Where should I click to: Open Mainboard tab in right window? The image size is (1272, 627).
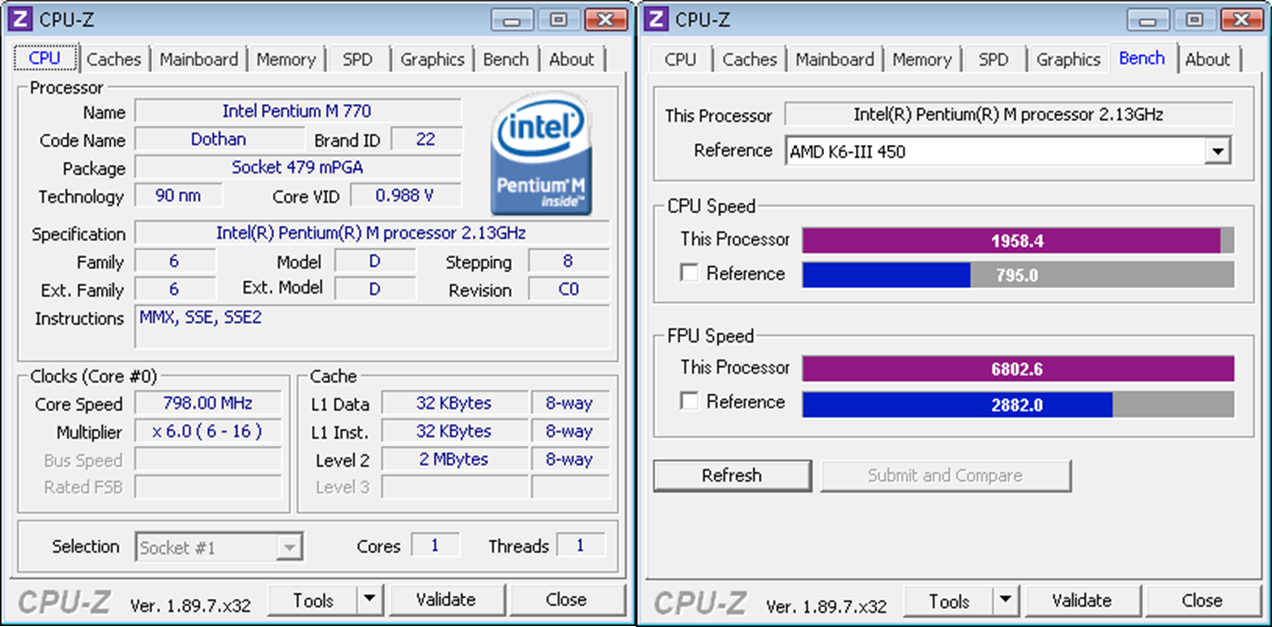coord(835,59)
